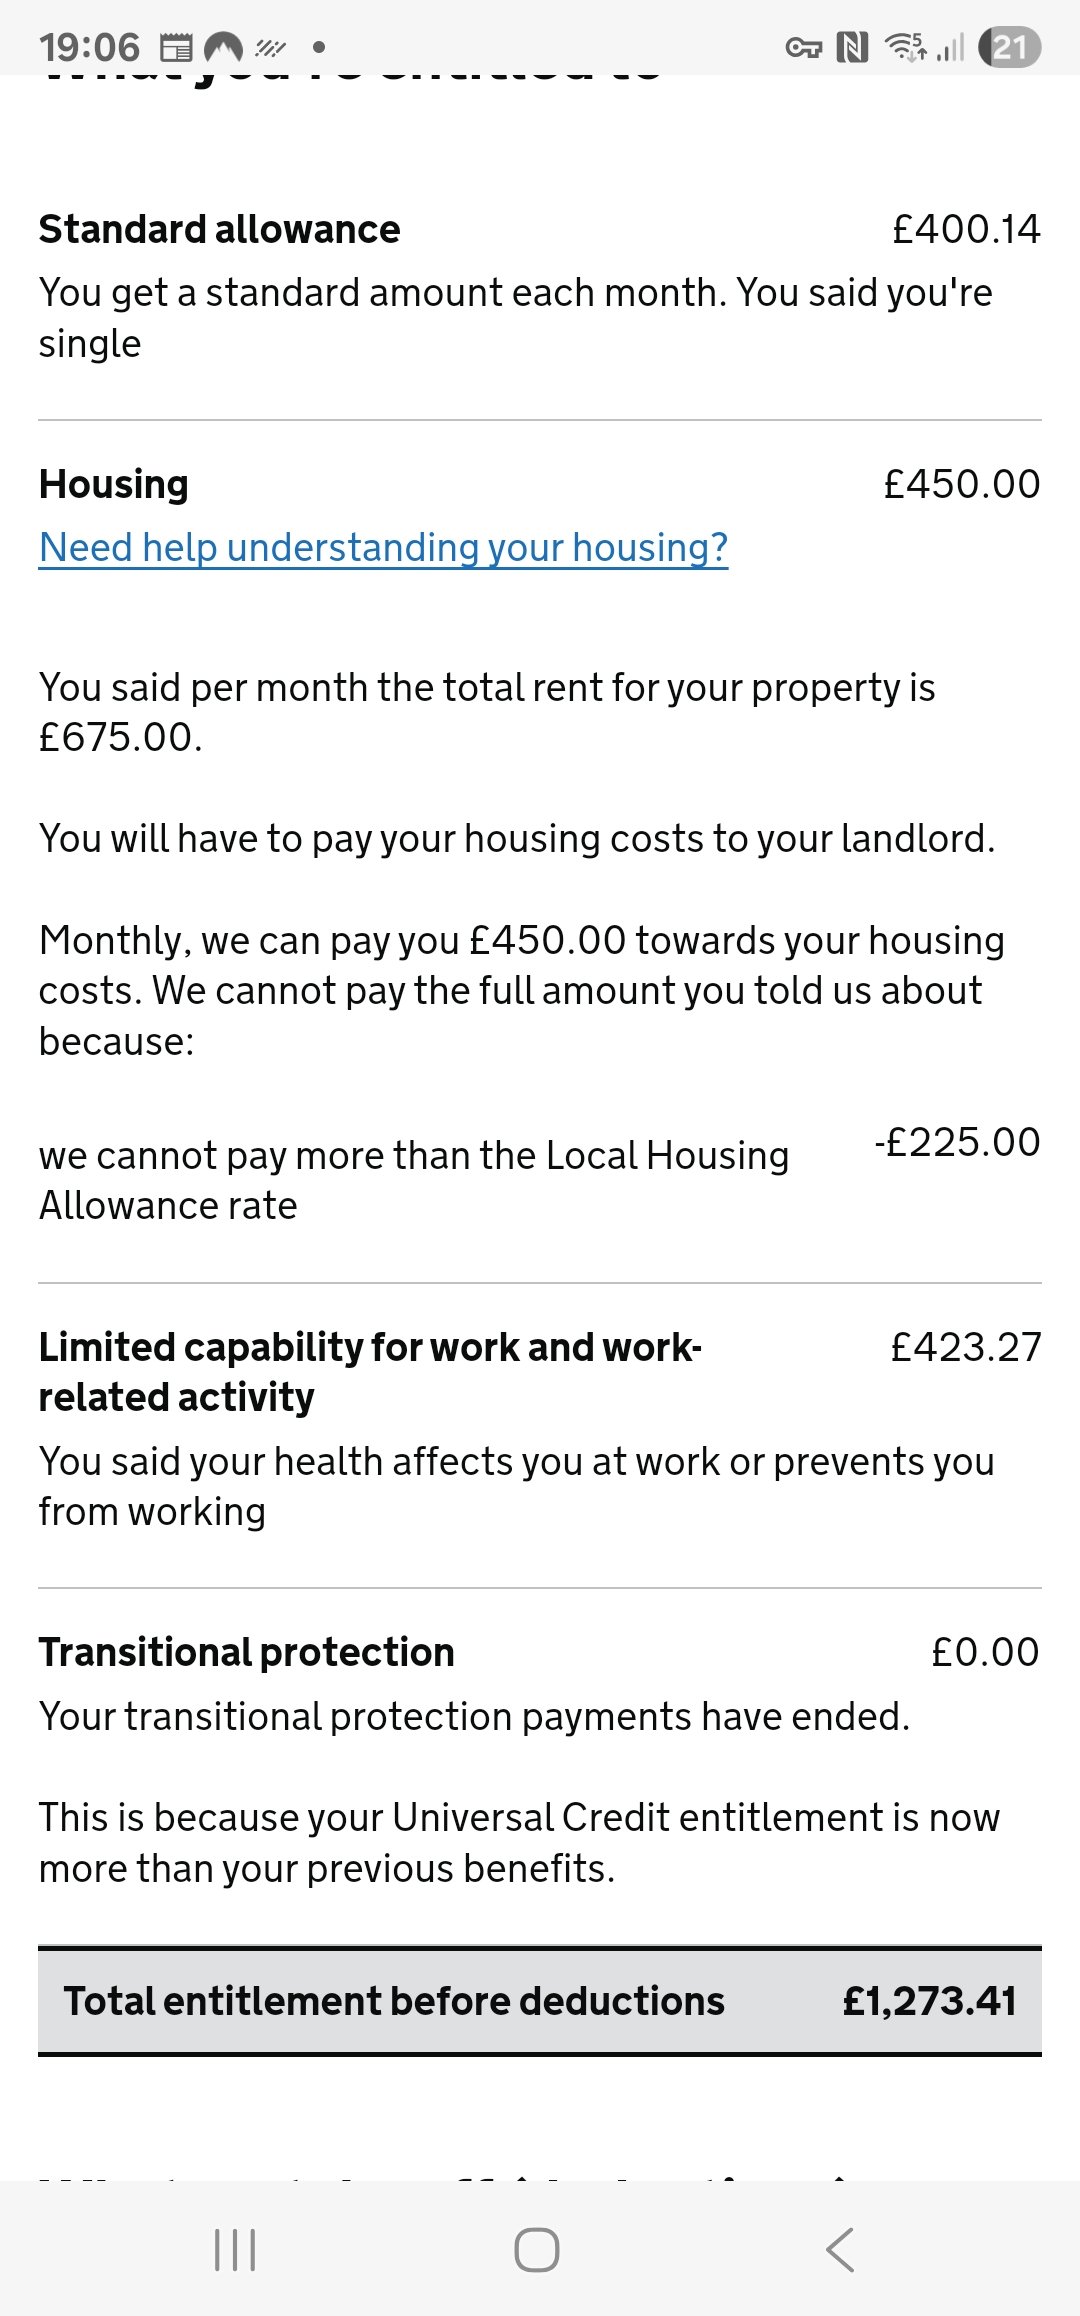Tap the -£225.00 deduction amount
The width and height of the screenshot is (1080, 2316).
click(x=957, y=1142)
